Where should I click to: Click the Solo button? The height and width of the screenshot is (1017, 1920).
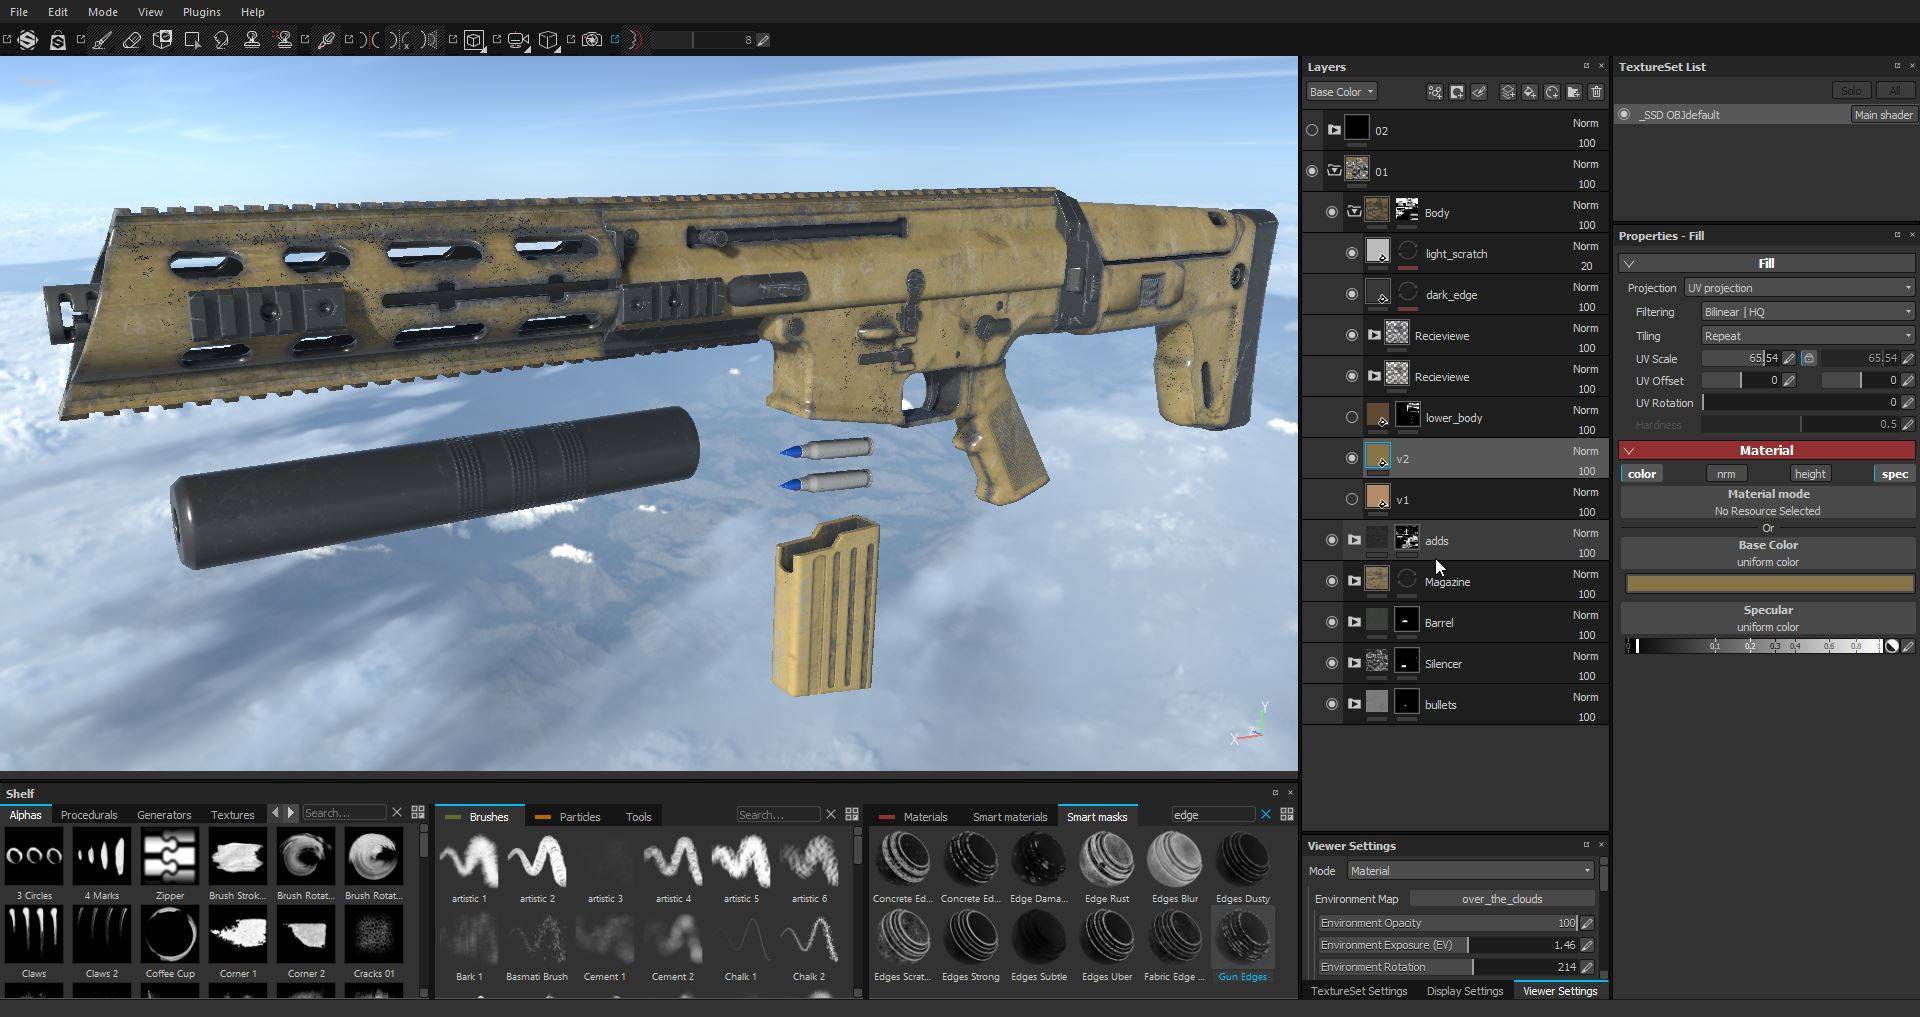tap(1851, 90)
